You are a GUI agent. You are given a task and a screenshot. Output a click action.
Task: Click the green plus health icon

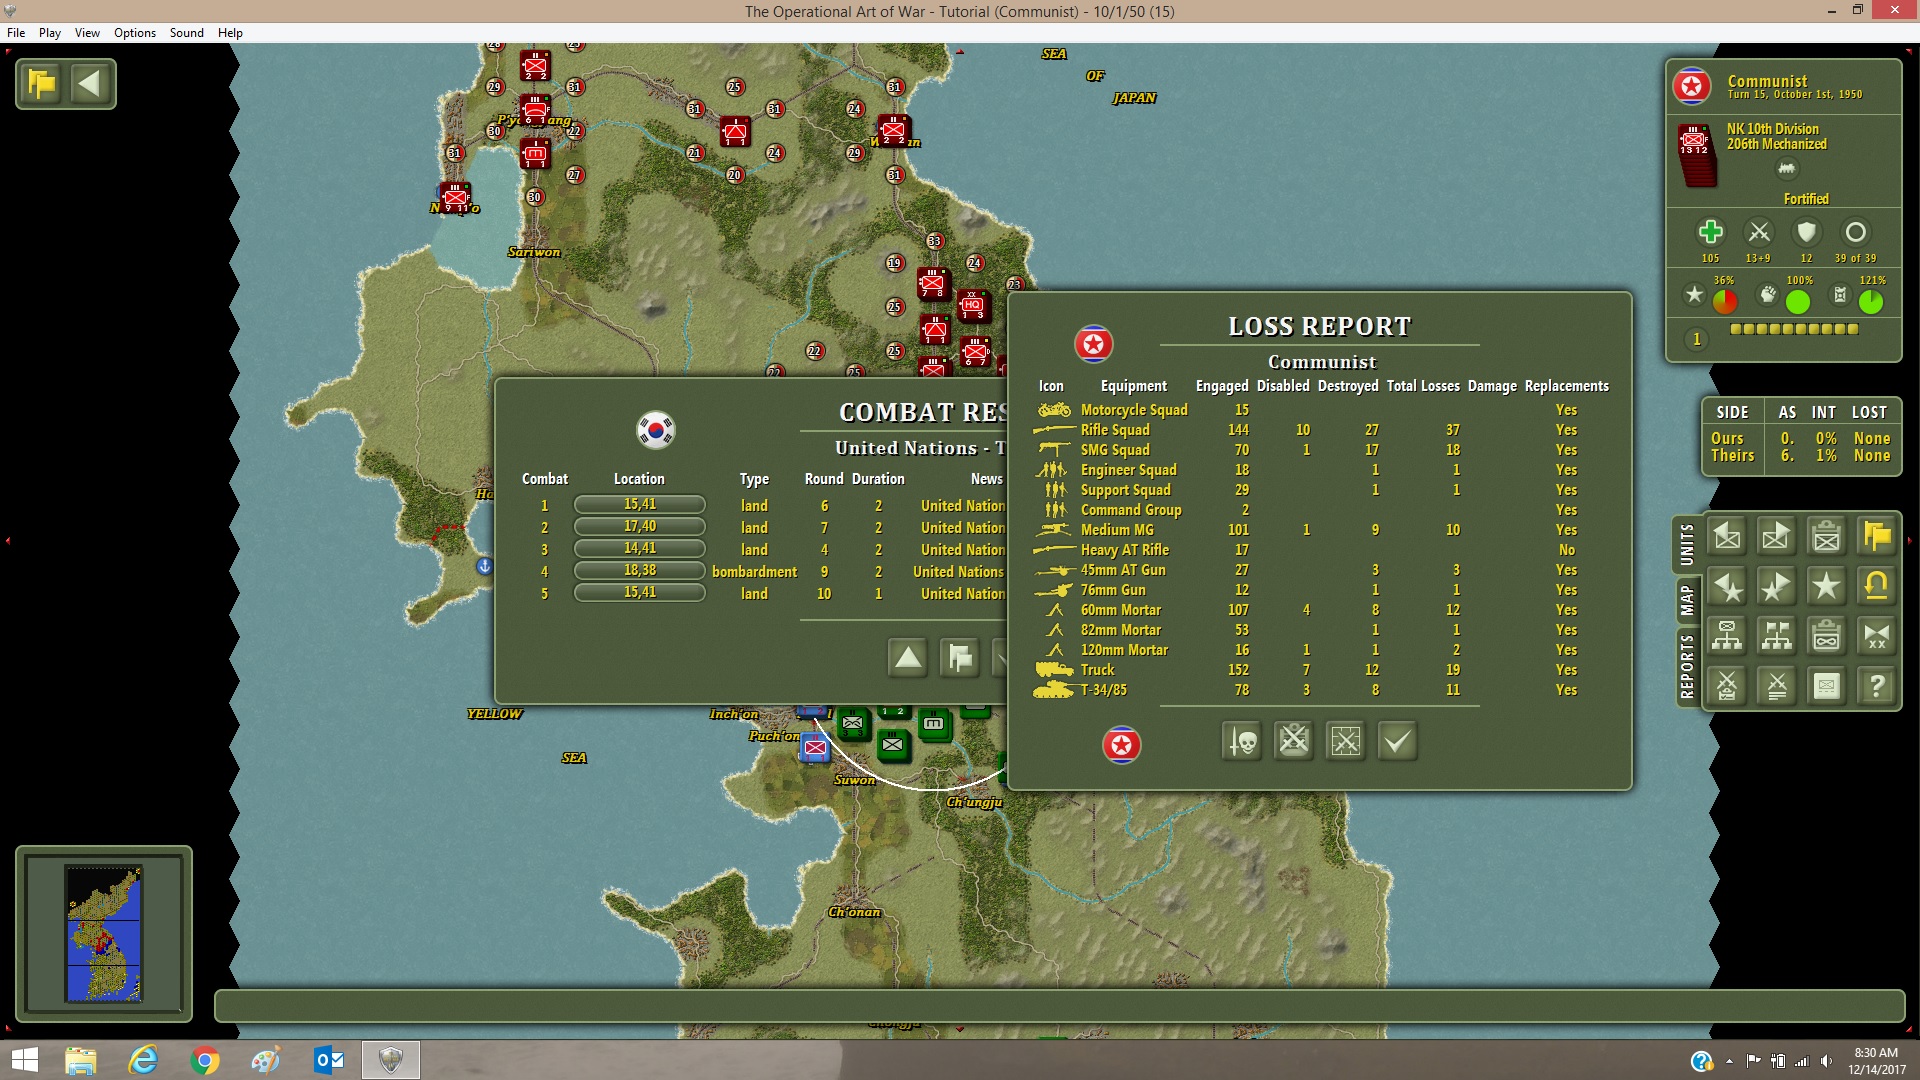(x=1711, y=232)
